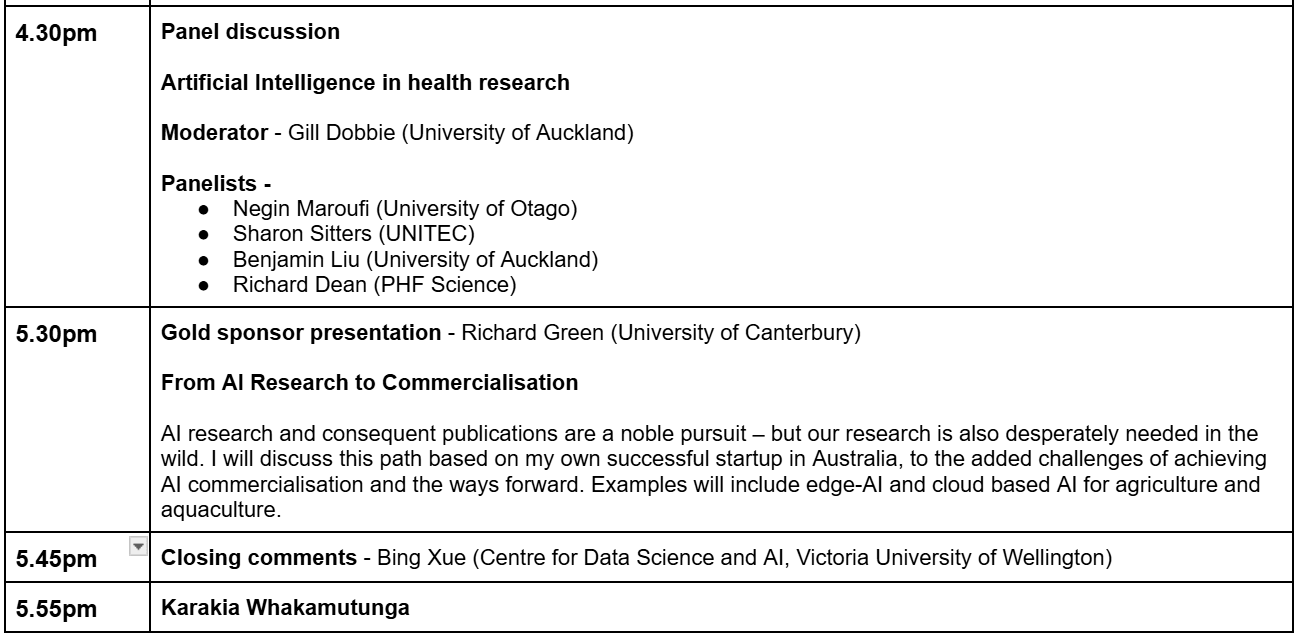The image size is (1300, 638).
Task: Click Gill Dobbie's name
Action: [x=342, y=134]
